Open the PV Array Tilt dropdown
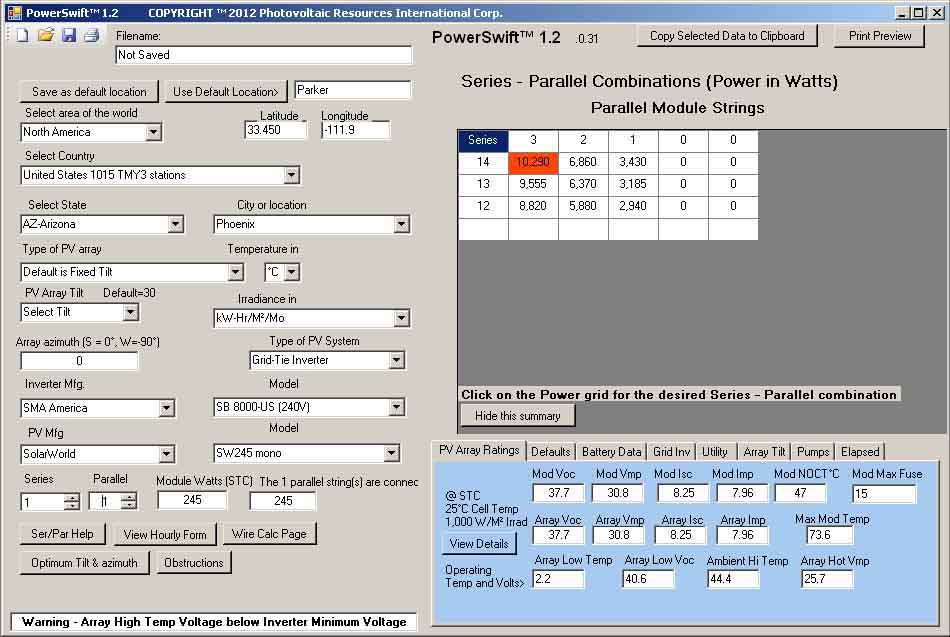950x637 pixels. [x=130, y=312]
